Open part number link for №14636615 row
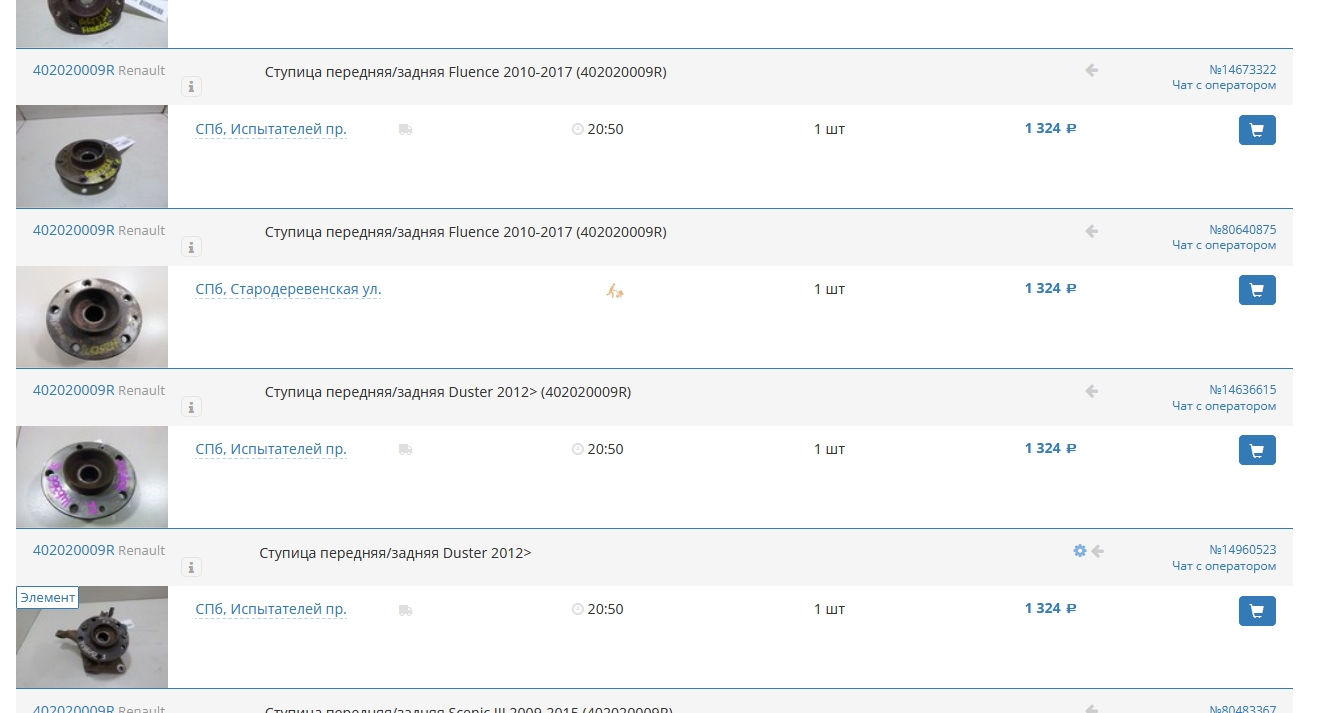Image resolution: width=1330 pixels, height=713 pixels. tap(74, 390)
